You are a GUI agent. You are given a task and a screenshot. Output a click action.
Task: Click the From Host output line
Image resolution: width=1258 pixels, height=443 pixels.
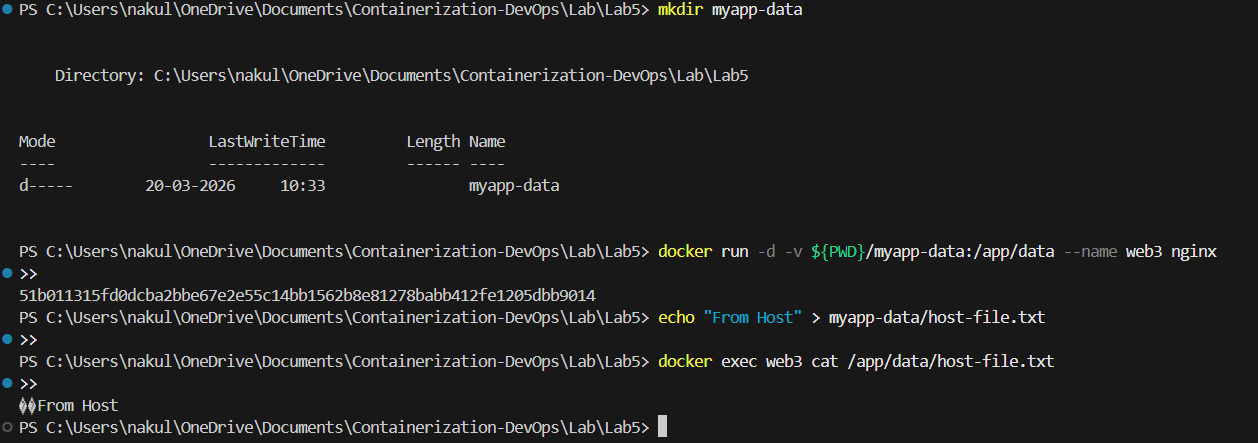coord(68,405)
